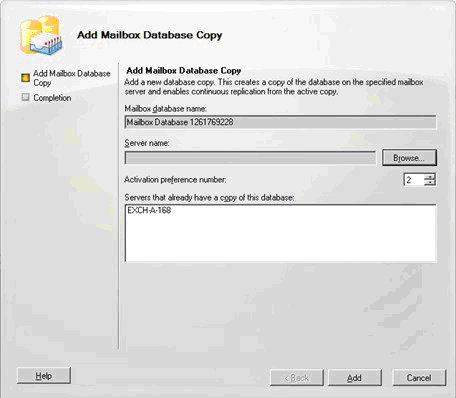The width and height of the screenshot is (456, 398).
Task: Click the grey Completion step marker
Action: tap(25, 97)
